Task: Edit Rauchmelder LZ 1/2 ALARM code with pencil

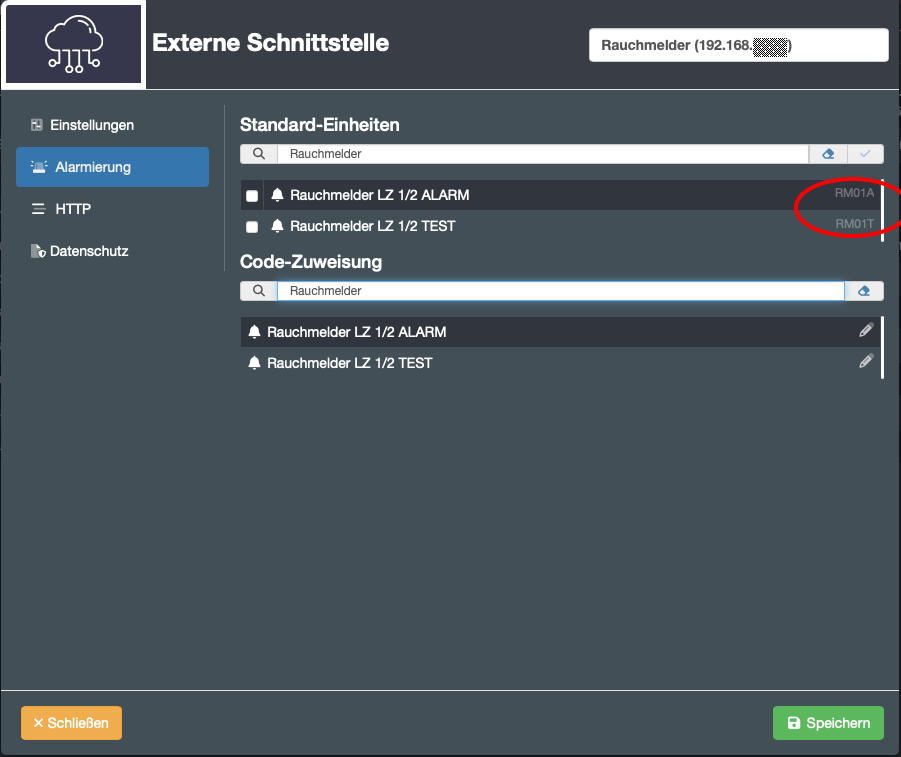Action: click(866, 331)
